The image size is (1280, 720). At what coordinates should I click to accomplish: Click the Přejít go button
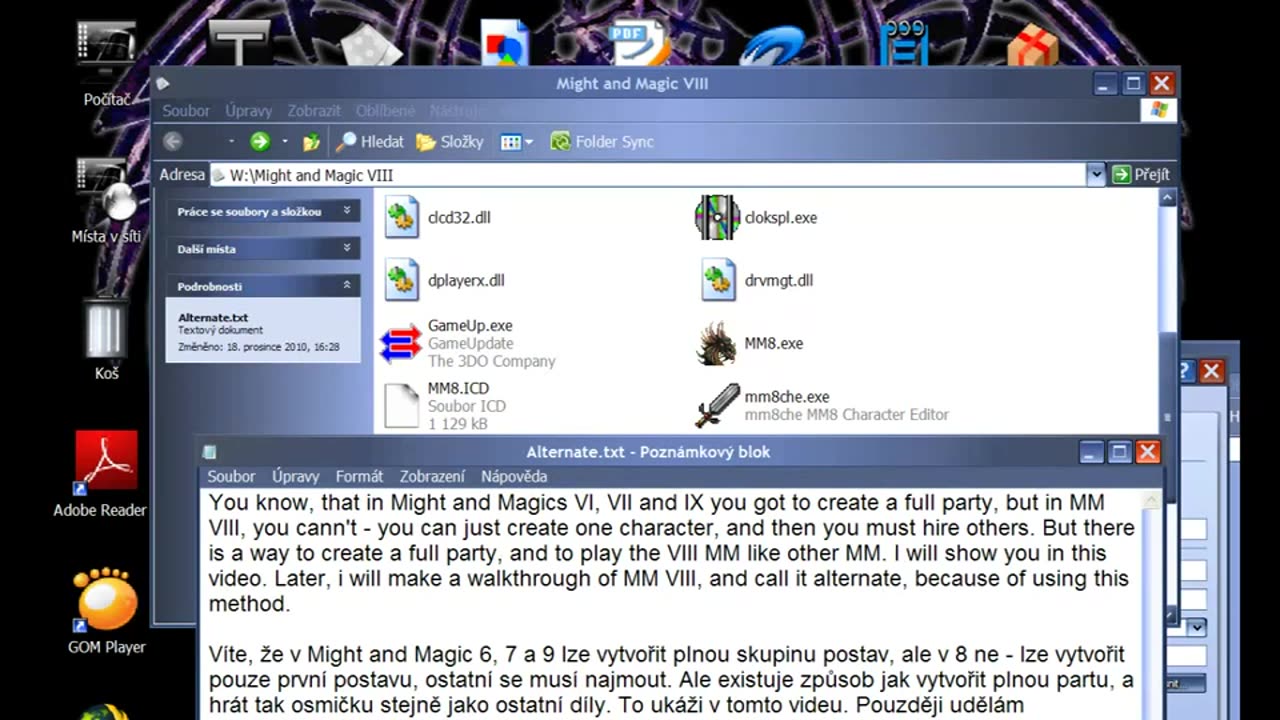pos(1141,175)
